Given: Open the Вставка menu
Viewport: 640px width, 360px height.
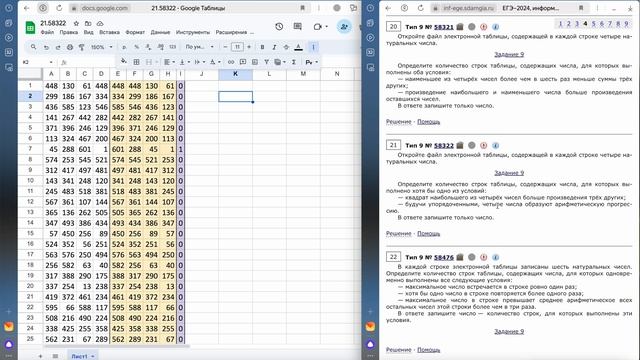Looking at the screenshot, I should point(109,32).
